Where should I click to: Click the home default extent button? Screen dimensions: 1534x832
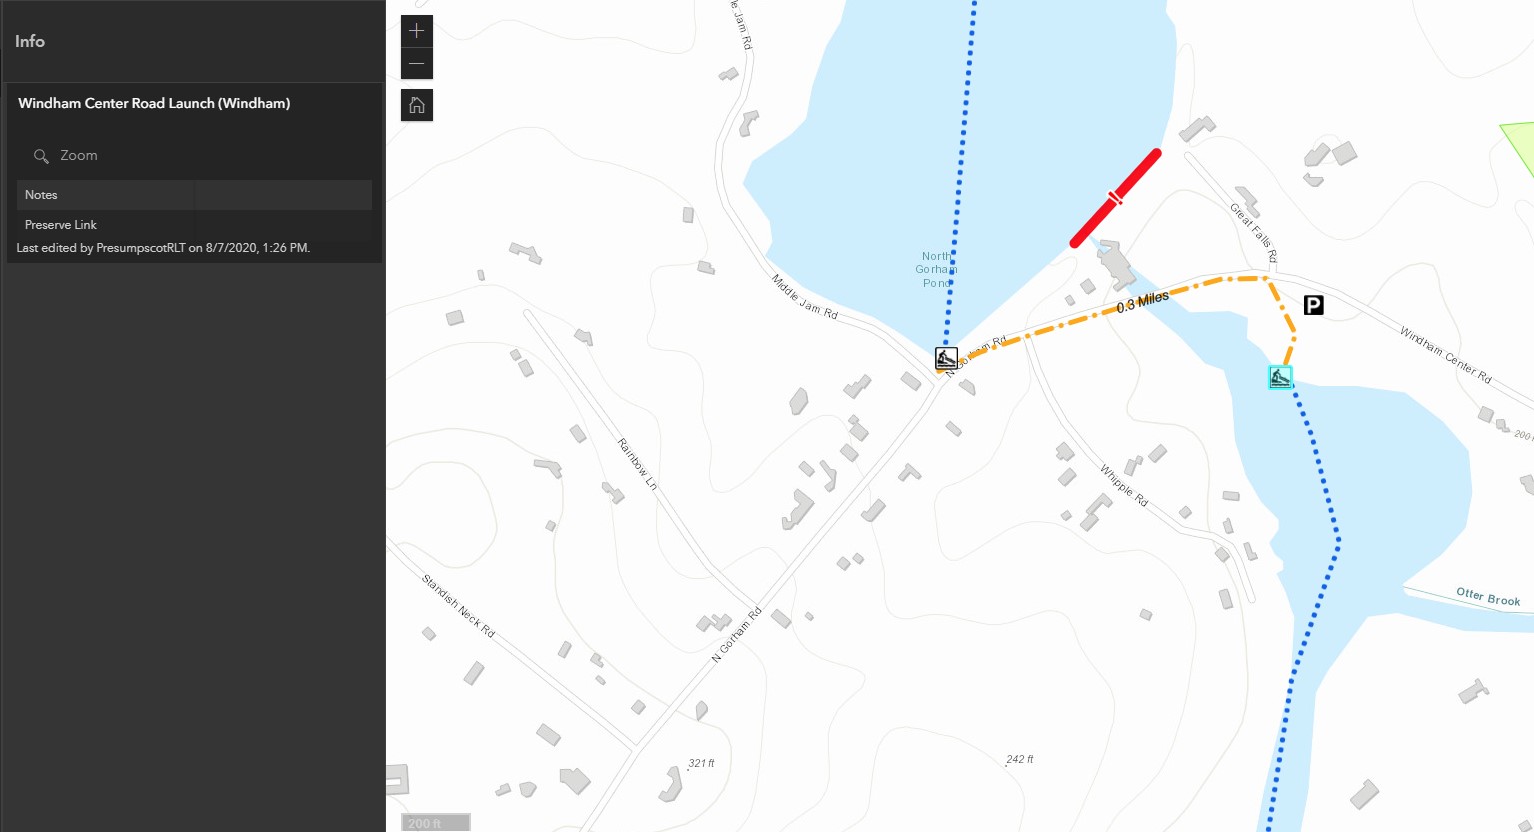pyautogui.click(x=417, y=105)
